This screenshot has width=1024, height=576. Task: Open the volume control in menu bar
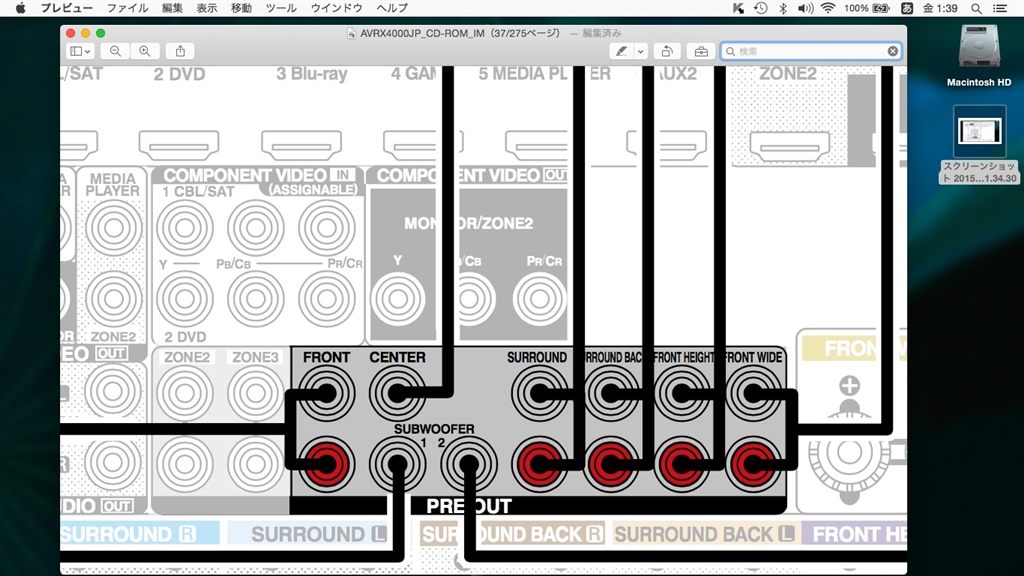pyautogui.click(x=805, y=8)
